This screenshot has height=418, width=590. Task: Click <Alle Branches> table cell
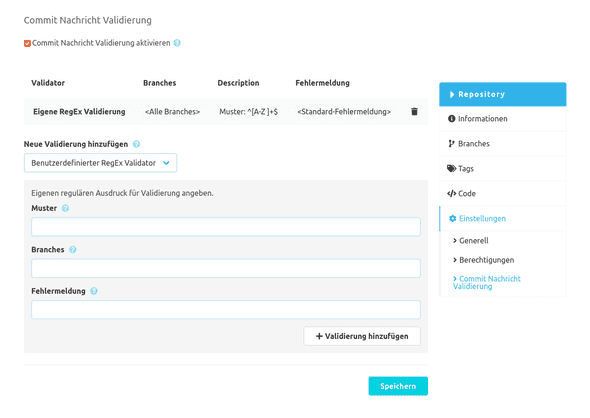[x=172, y=111]
